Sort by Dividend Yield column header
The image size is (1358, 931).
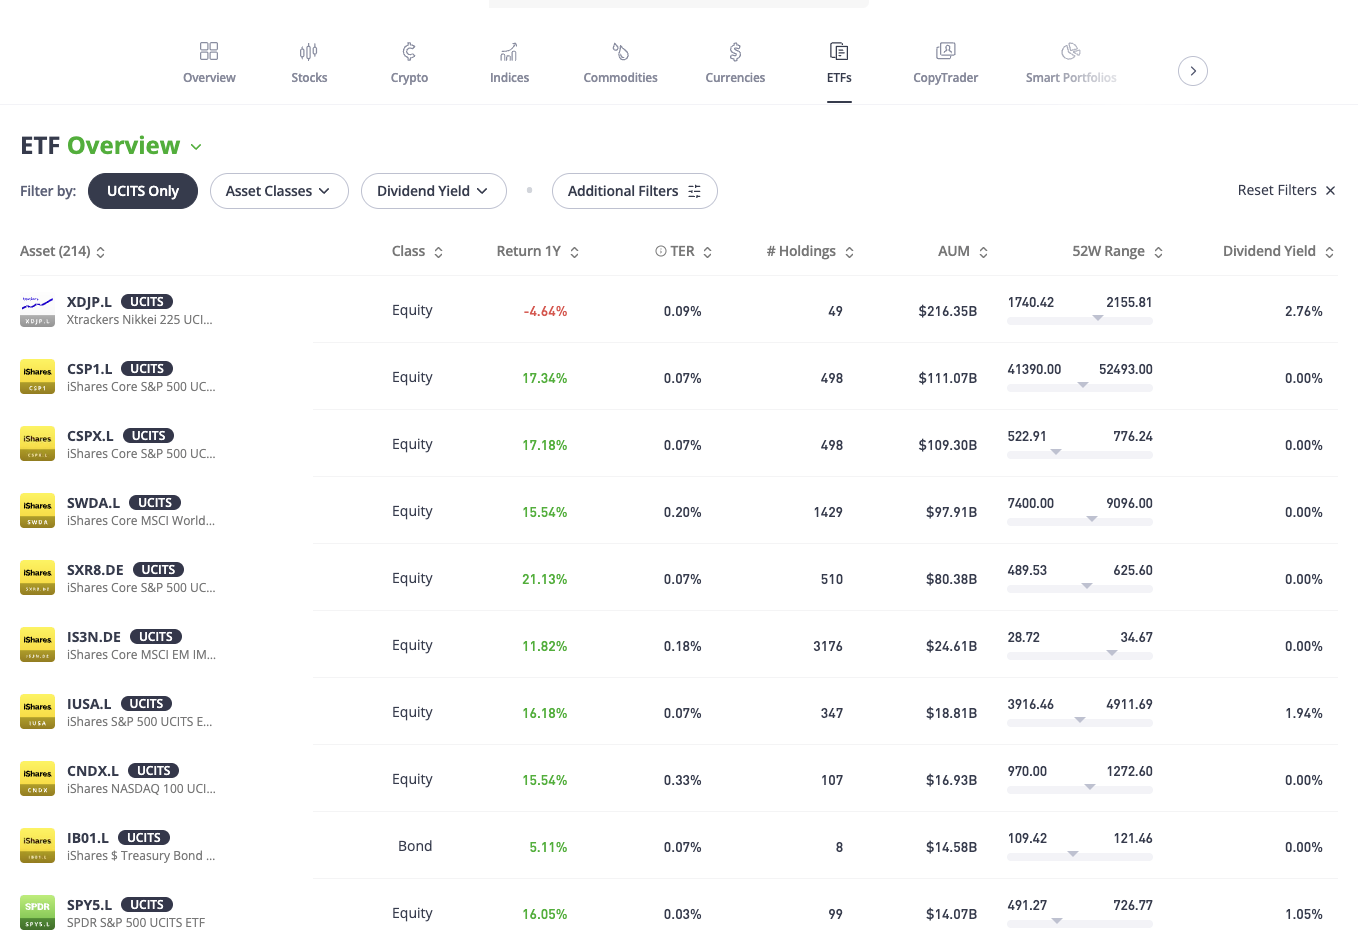pos(1278,251)
